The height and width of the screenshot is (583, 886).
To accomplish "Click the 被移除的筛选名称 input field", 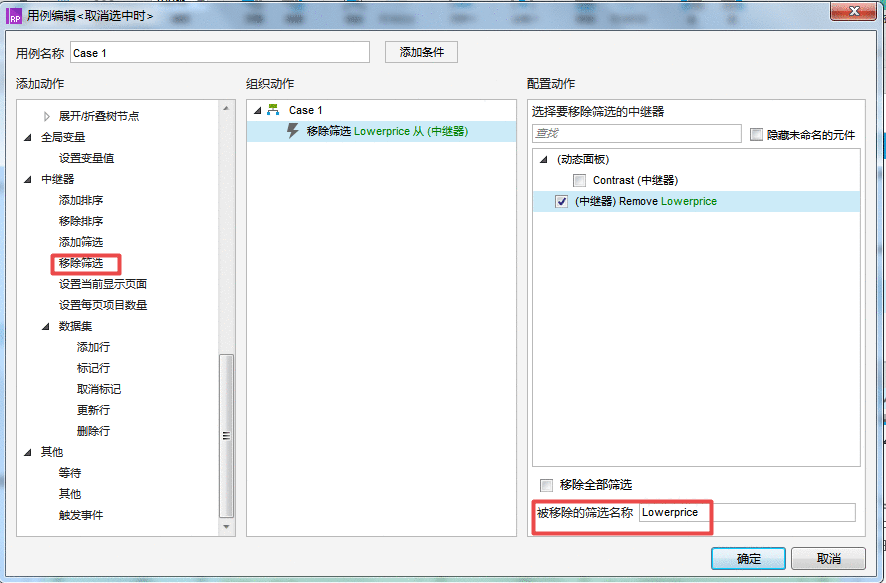I will (x=747, y=512).
